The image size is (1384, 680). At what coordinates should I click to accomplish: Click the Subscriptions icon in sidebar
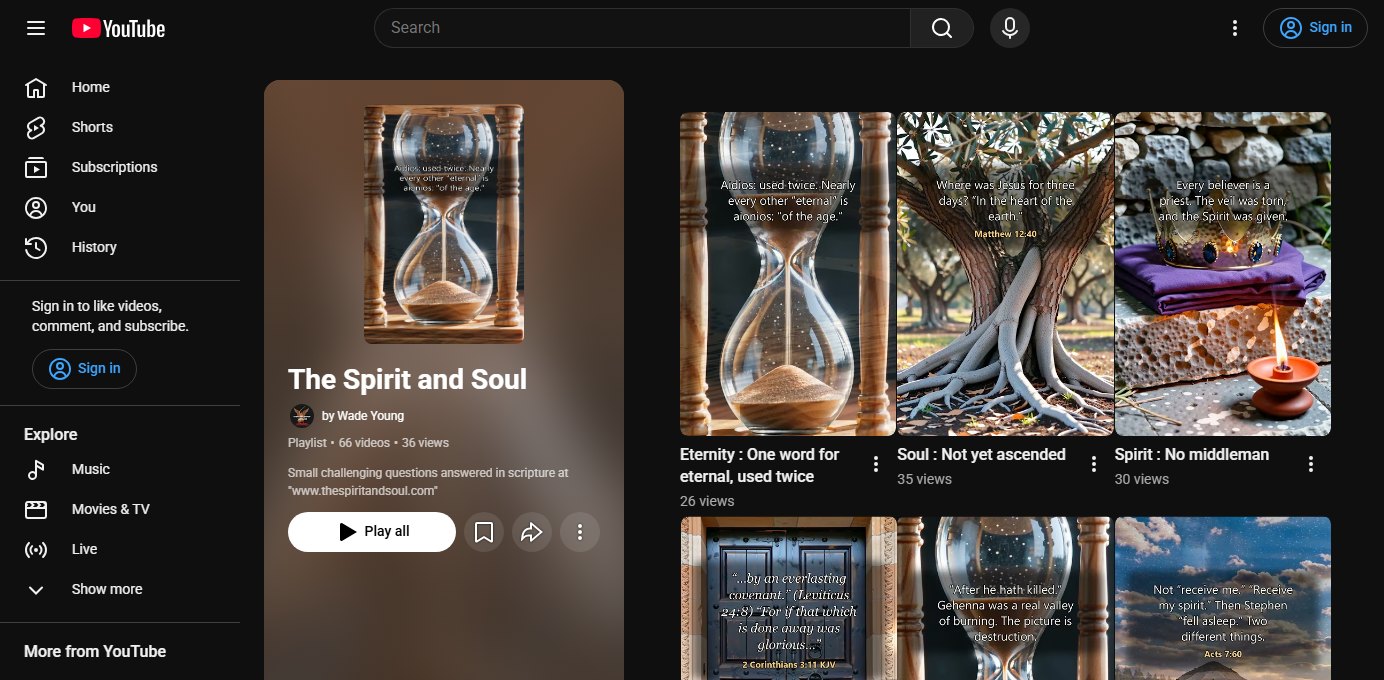coord(36,167)
